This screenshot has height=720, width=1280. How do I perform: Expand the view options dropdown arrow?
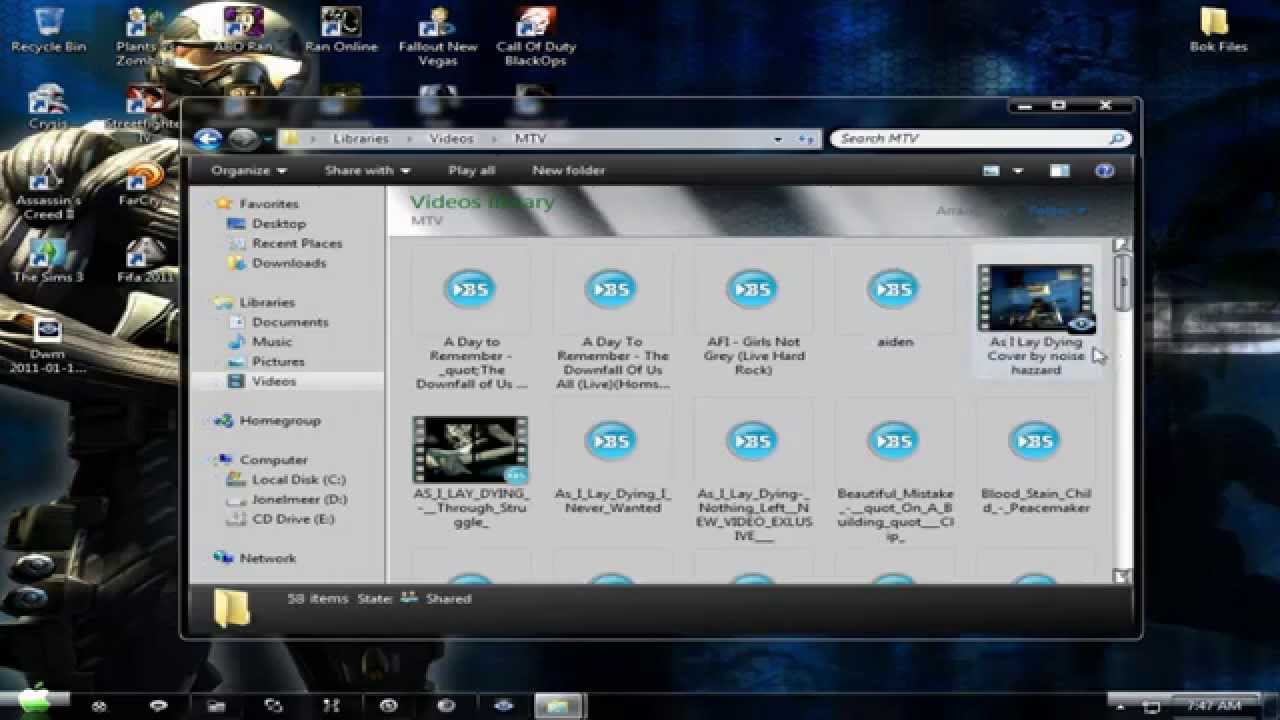point(1018,171)
